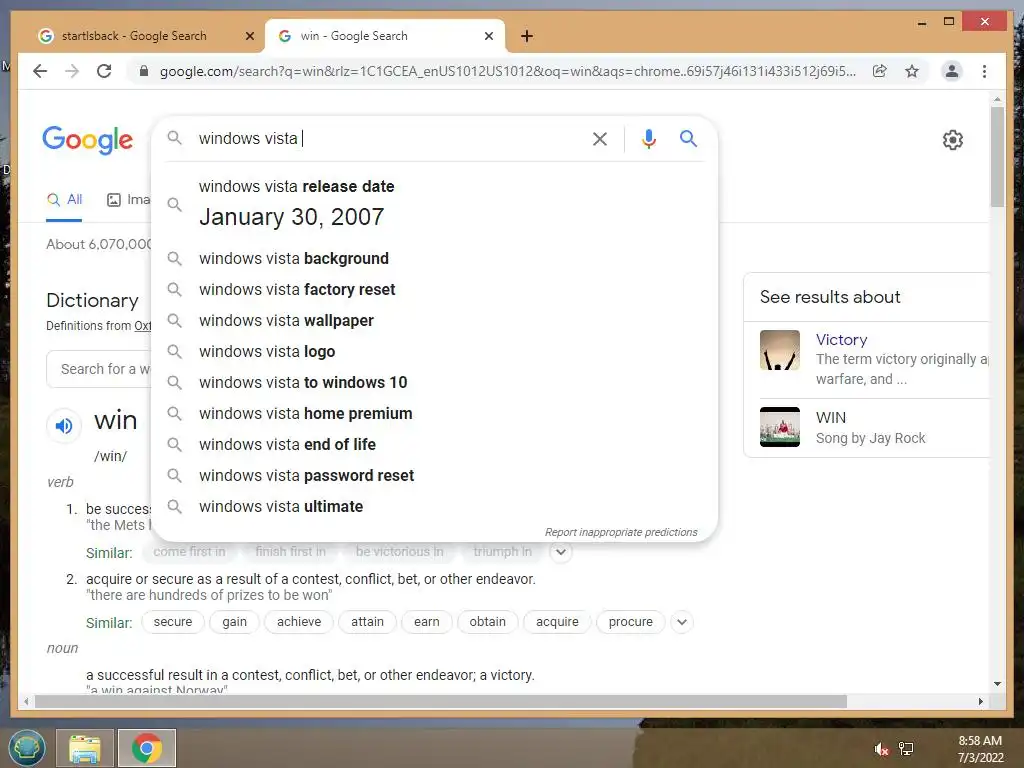This screenshot has height=768, width=1024.
Task: Click the muted volume tray icon
Action: pos(881,749)
